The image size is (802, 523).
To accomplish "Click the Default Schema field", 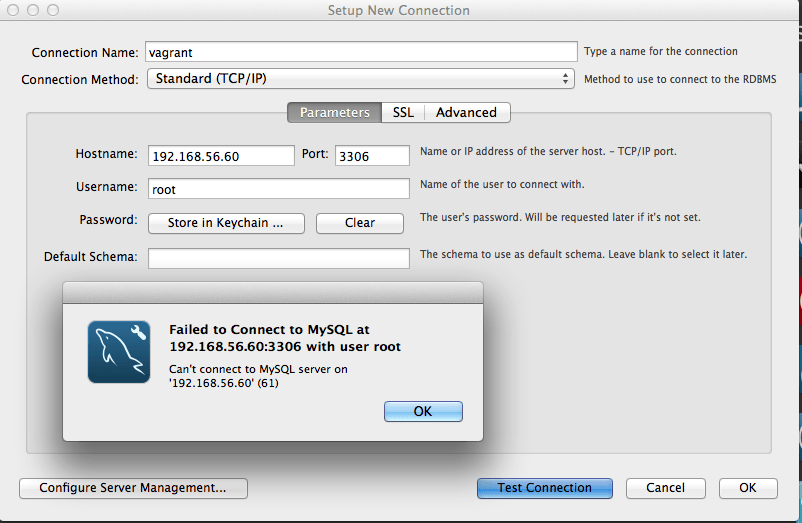I will (x=278, y=258).
